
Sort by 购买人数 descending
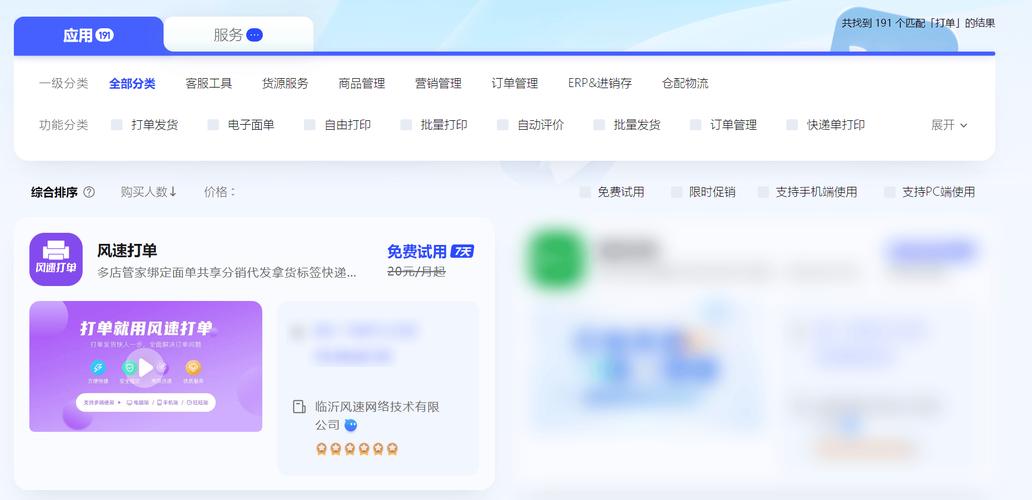click(x=149, y=192)
